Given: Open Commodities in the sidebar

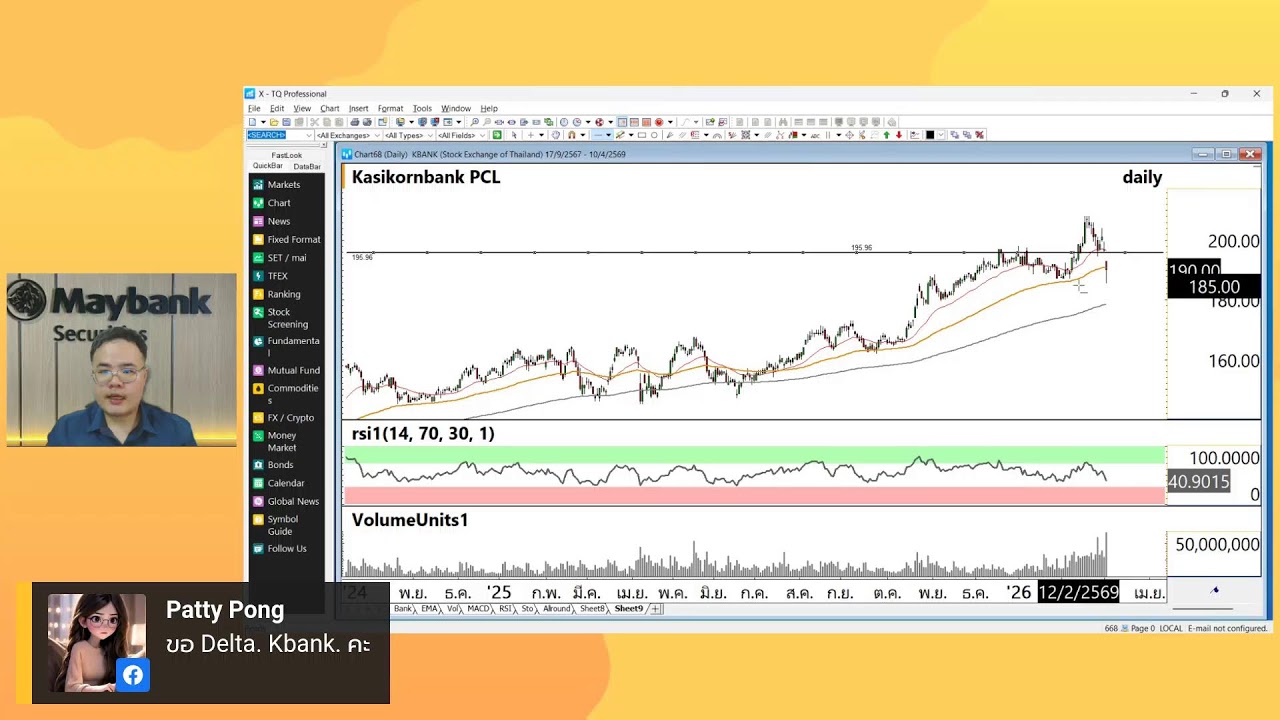Looking at the screenshot, I should click(x=292, y=394).
